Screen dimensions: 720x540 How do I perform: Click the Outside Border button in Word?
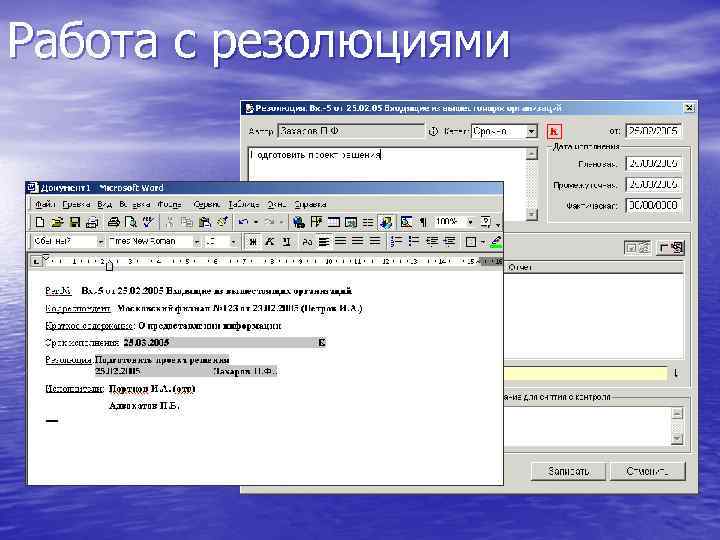(471, 242)
